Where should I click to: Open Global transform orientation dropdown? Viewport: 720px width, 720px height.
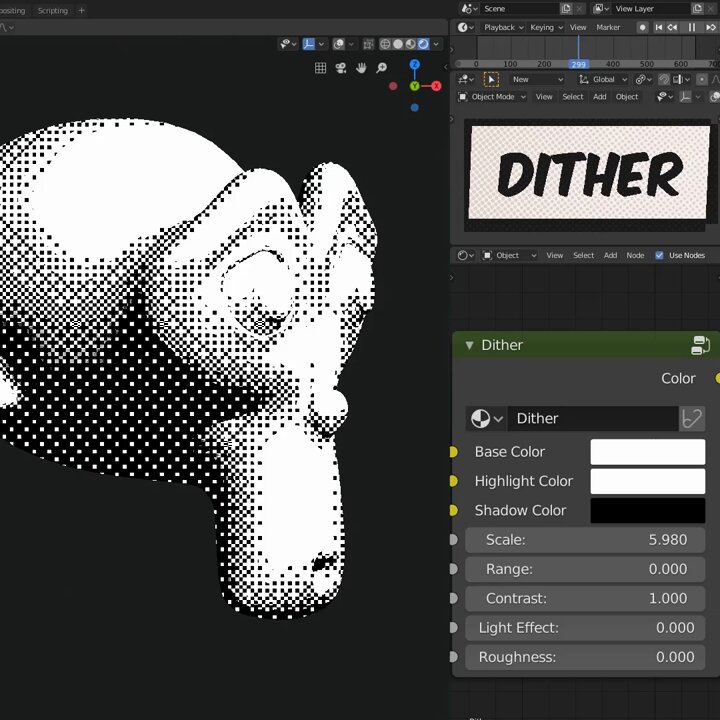coord(603,79)
